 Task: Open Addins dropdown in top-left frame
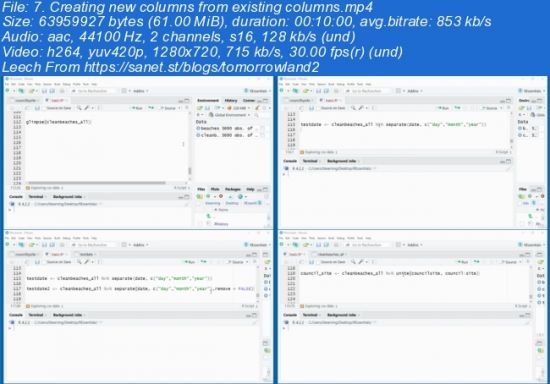[140, 91]
